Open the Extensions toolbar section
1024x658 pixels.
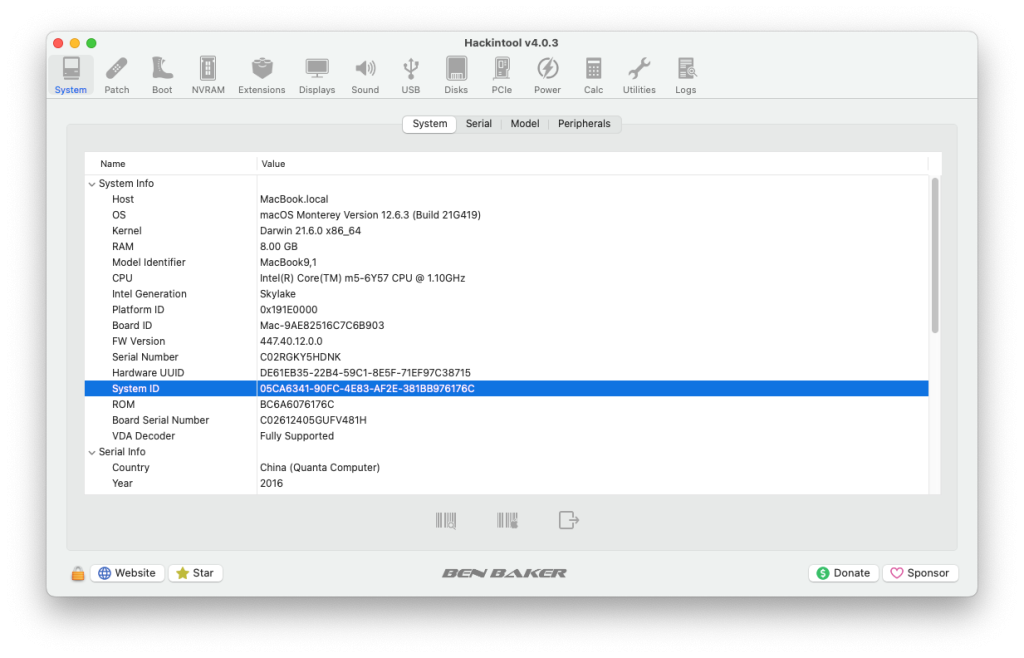coord(262,75)
